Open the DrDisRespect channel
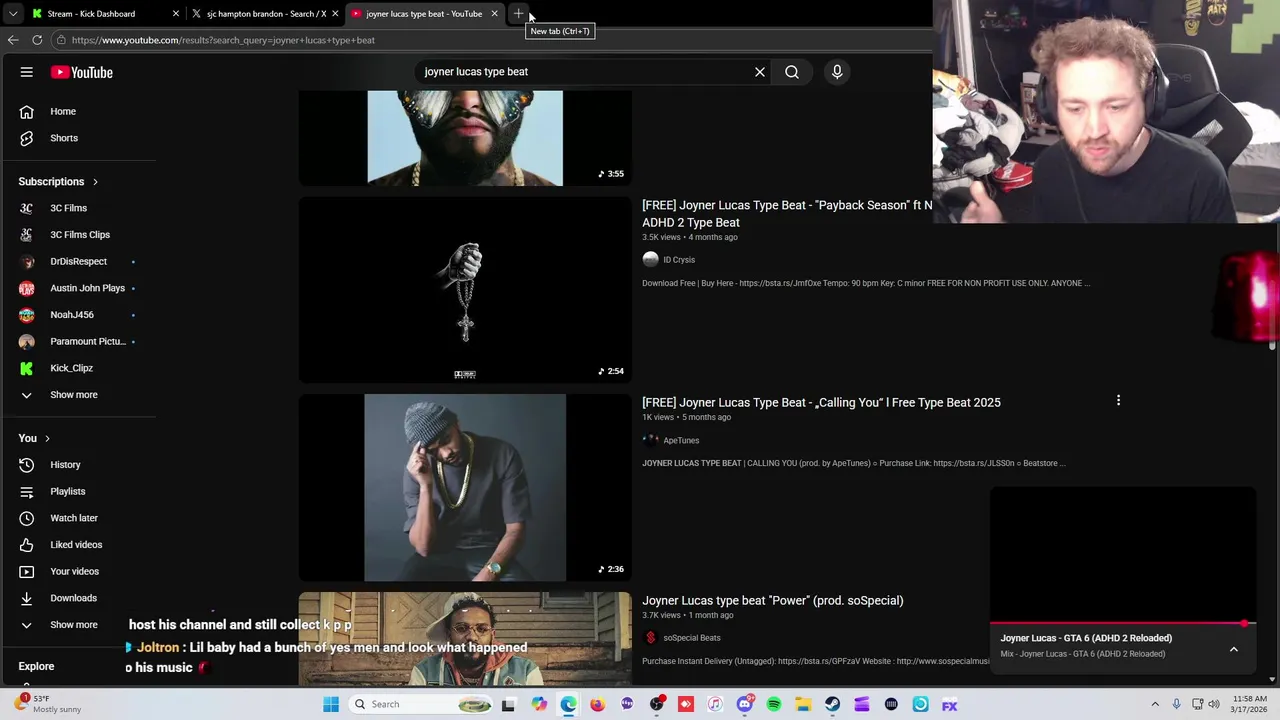1280x720 pixels. (78, 261)
